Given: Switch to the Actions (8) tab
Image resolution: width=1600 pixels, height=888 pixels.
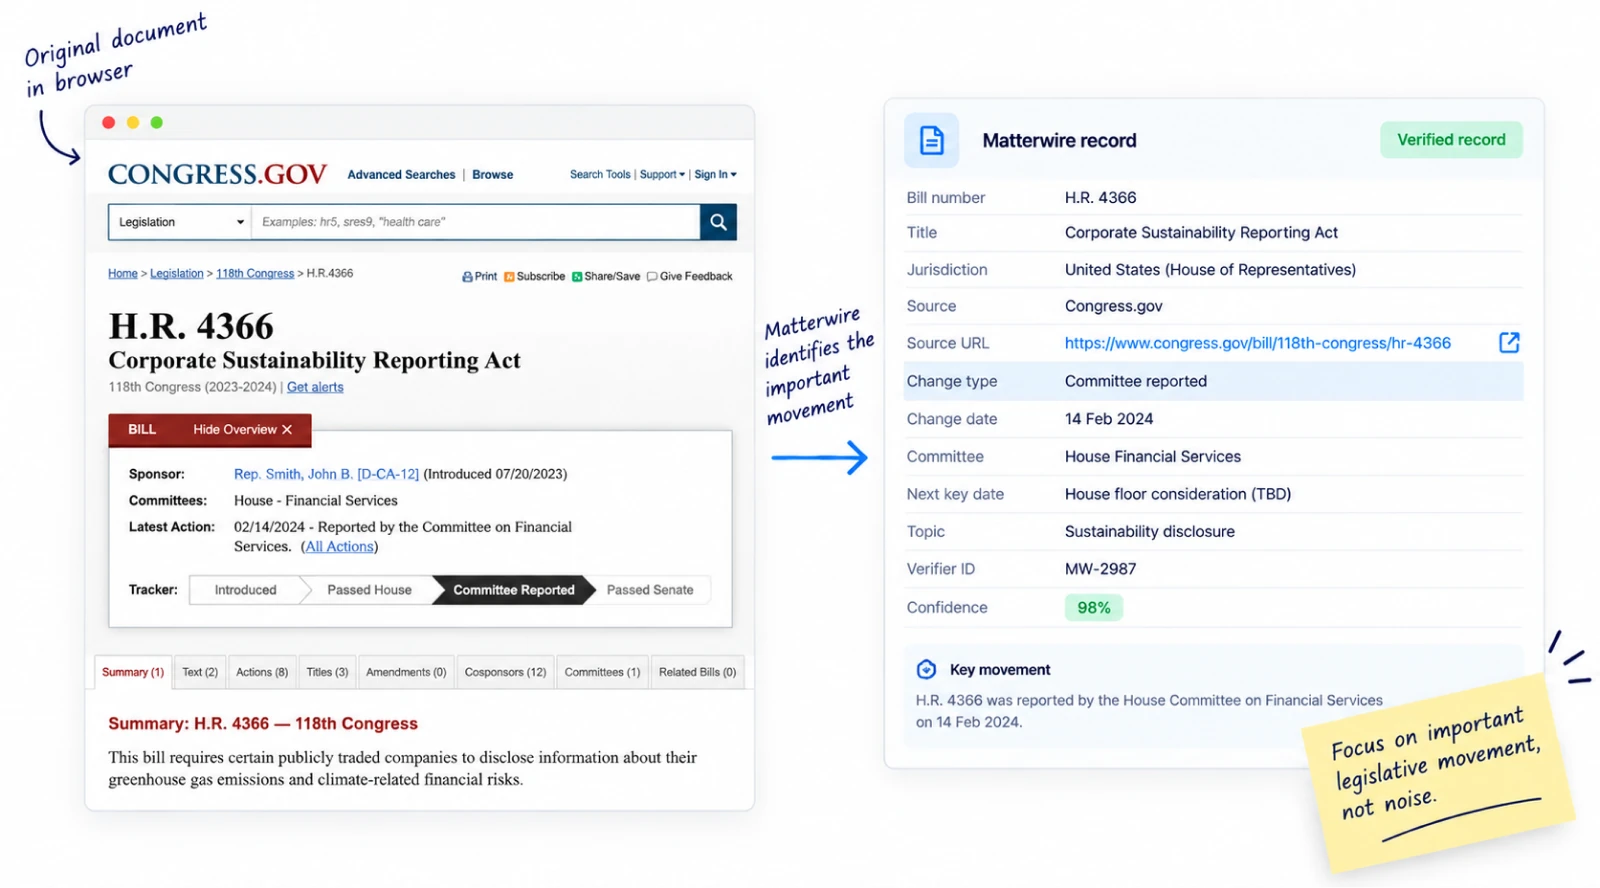Looking at the screenshot, I should tap(262, 673).
